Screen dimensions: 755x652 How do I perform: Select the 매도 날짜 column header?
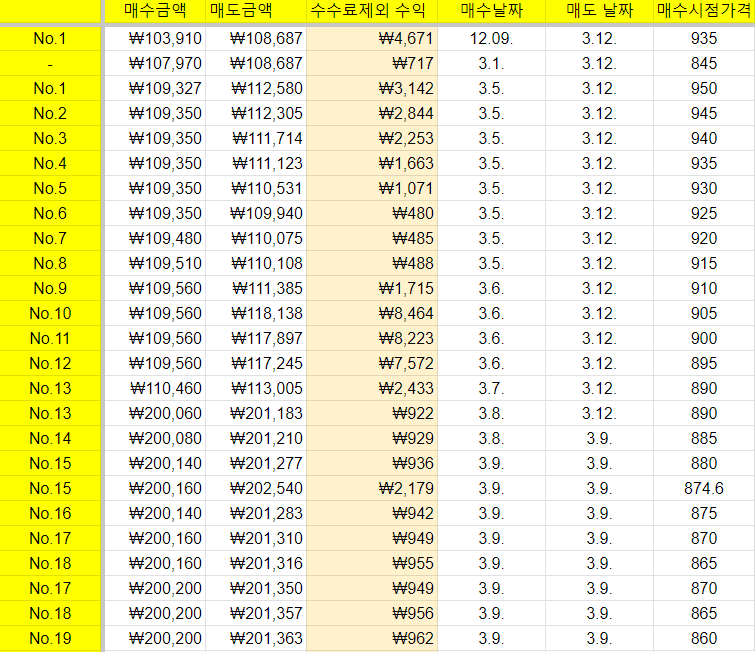[x=599, y=11]
